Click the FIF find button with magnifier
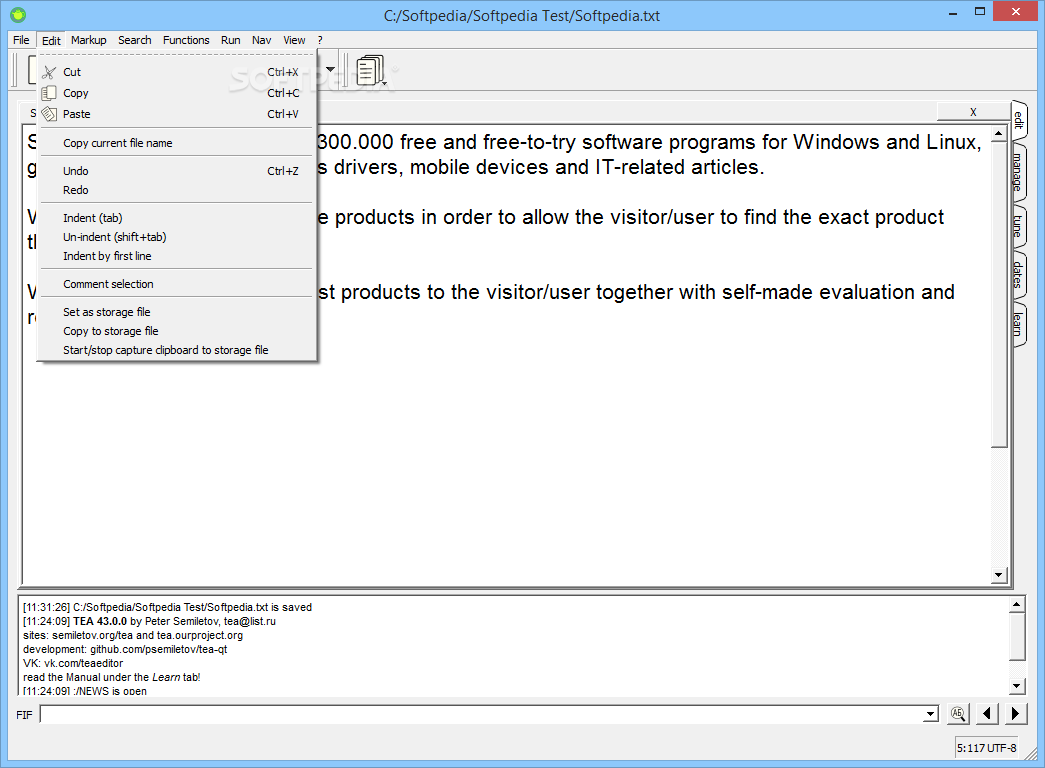Image resolution: width=1045 pixels, height=768 pixels. (x=958, y=713)
